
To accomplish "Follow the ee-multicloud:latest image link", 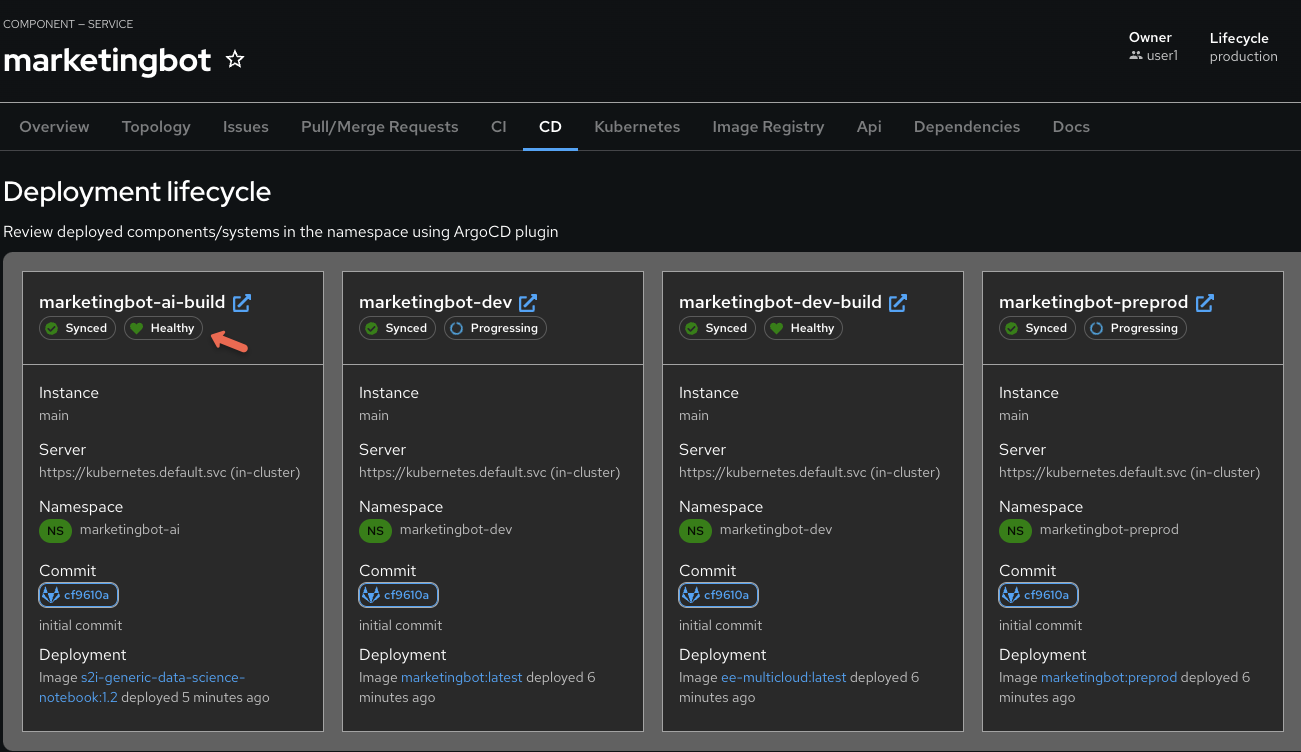I will coord(783,678).
